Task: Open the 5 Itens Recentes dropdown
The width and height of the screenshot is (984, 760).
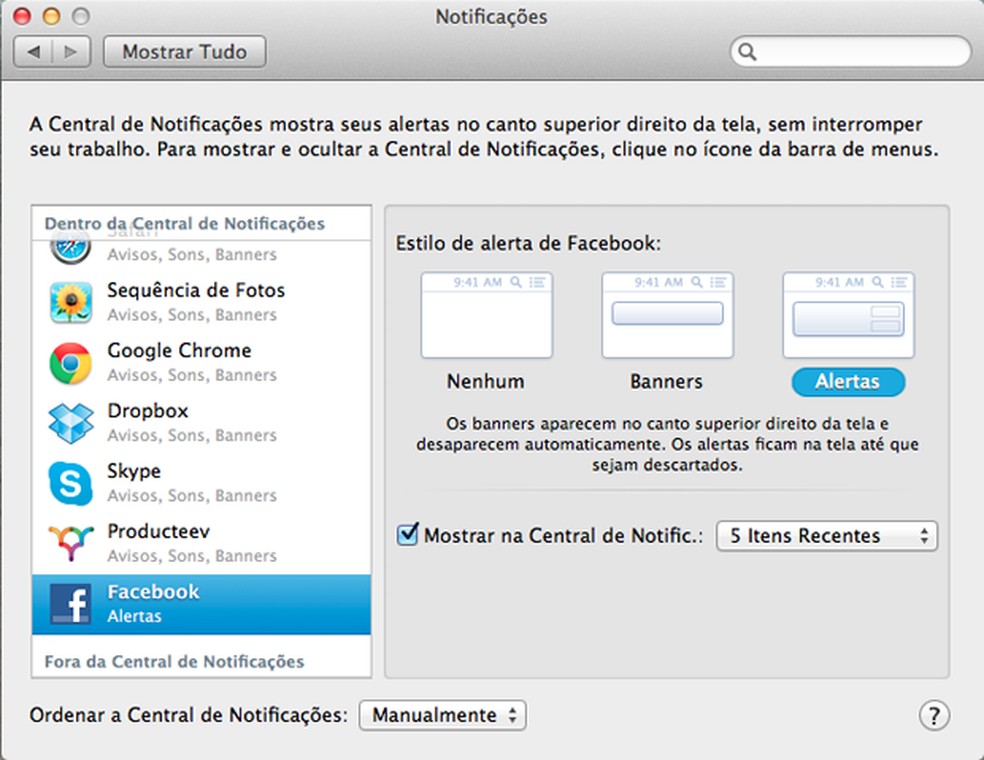Action: [x=826, y=536]
